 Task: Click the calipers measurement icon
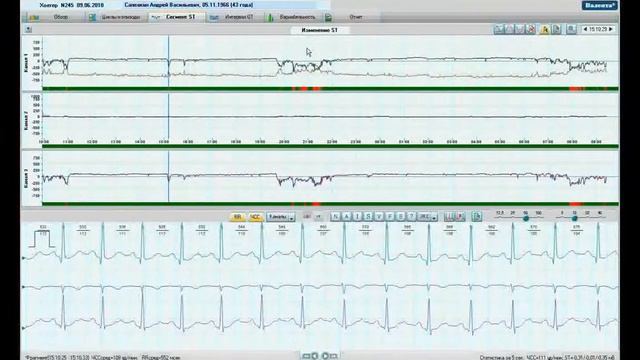449,217
